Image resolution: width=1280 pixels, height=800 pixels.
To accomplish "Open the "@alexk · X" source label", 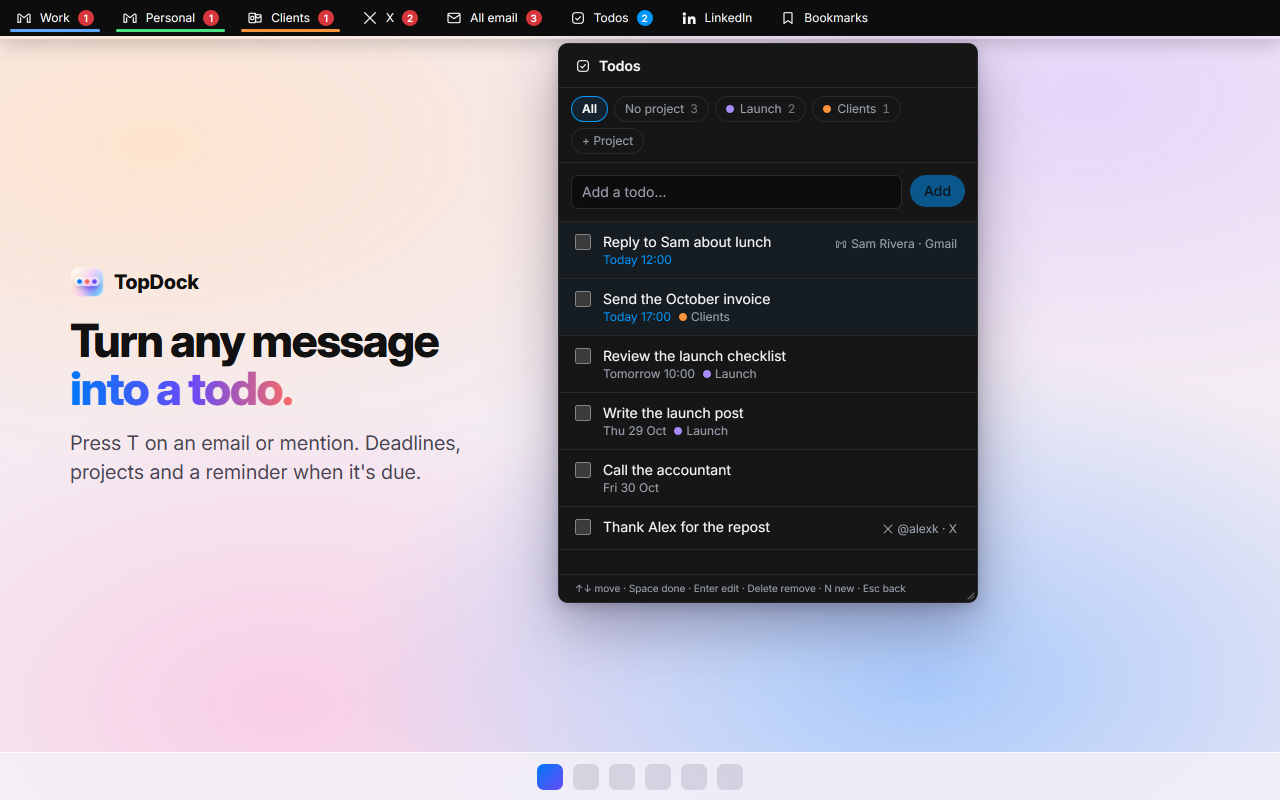I will coord(919,529).
